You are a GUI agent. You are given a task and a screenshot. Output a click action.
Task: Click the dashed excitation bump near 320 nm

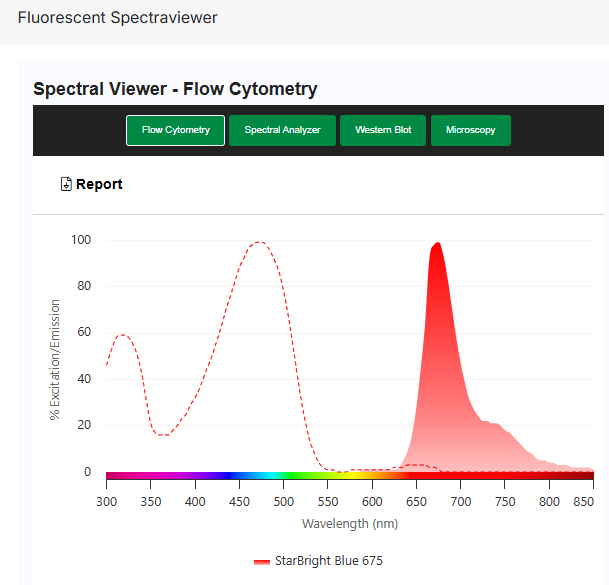122,335
